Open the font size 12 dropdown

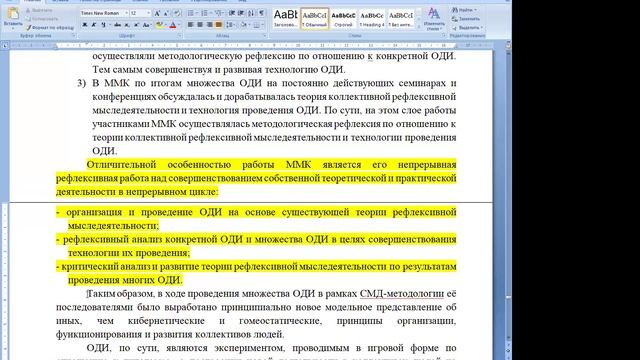pyautogui.click(x=148, y=13)
